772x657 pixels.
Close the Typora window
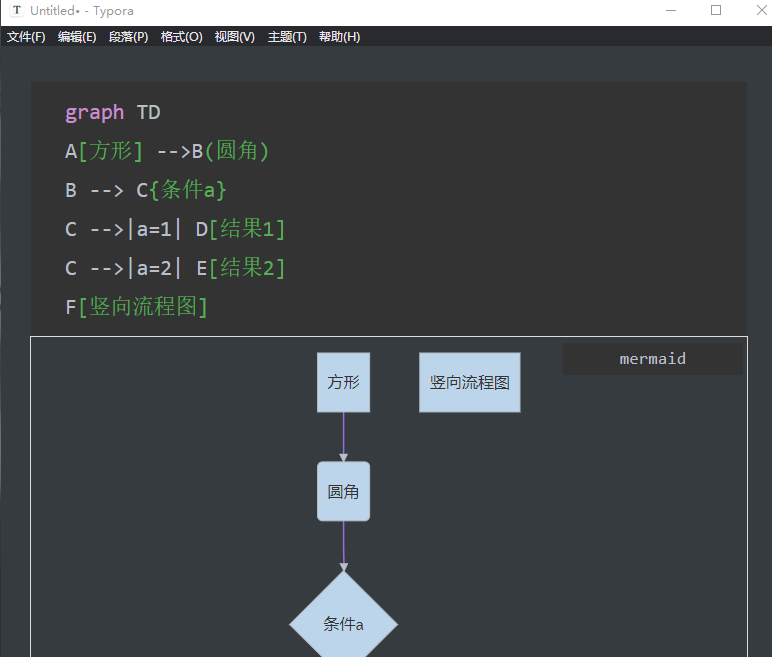pos(761,10)
